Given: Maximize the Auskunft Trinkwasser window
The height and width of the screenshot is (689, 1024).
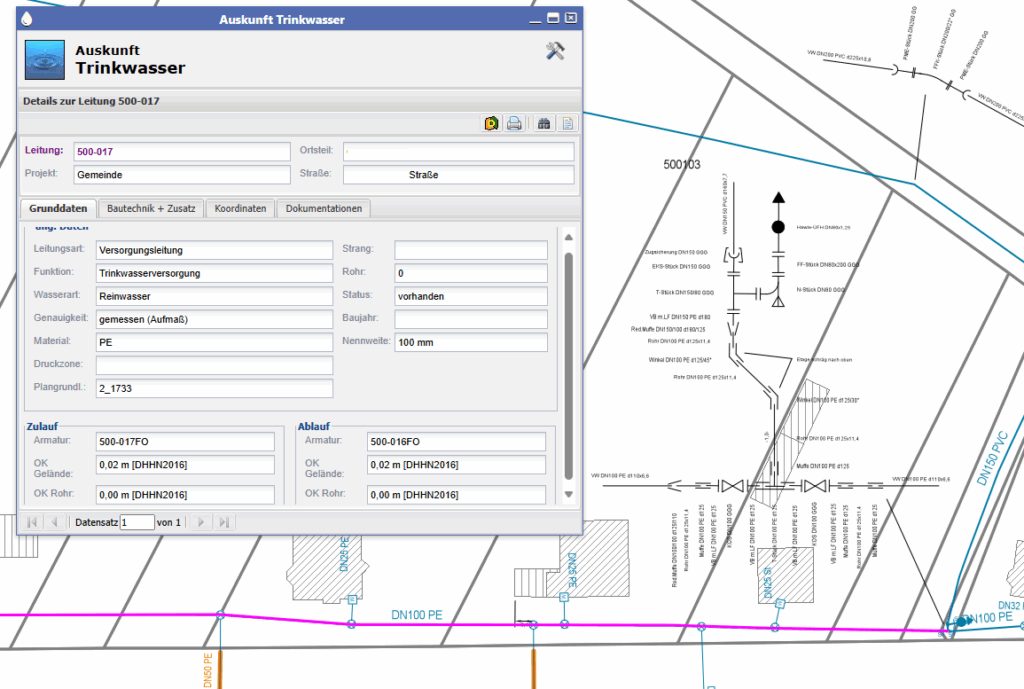Looking at the screenshot, I should (x=553, y=18).
